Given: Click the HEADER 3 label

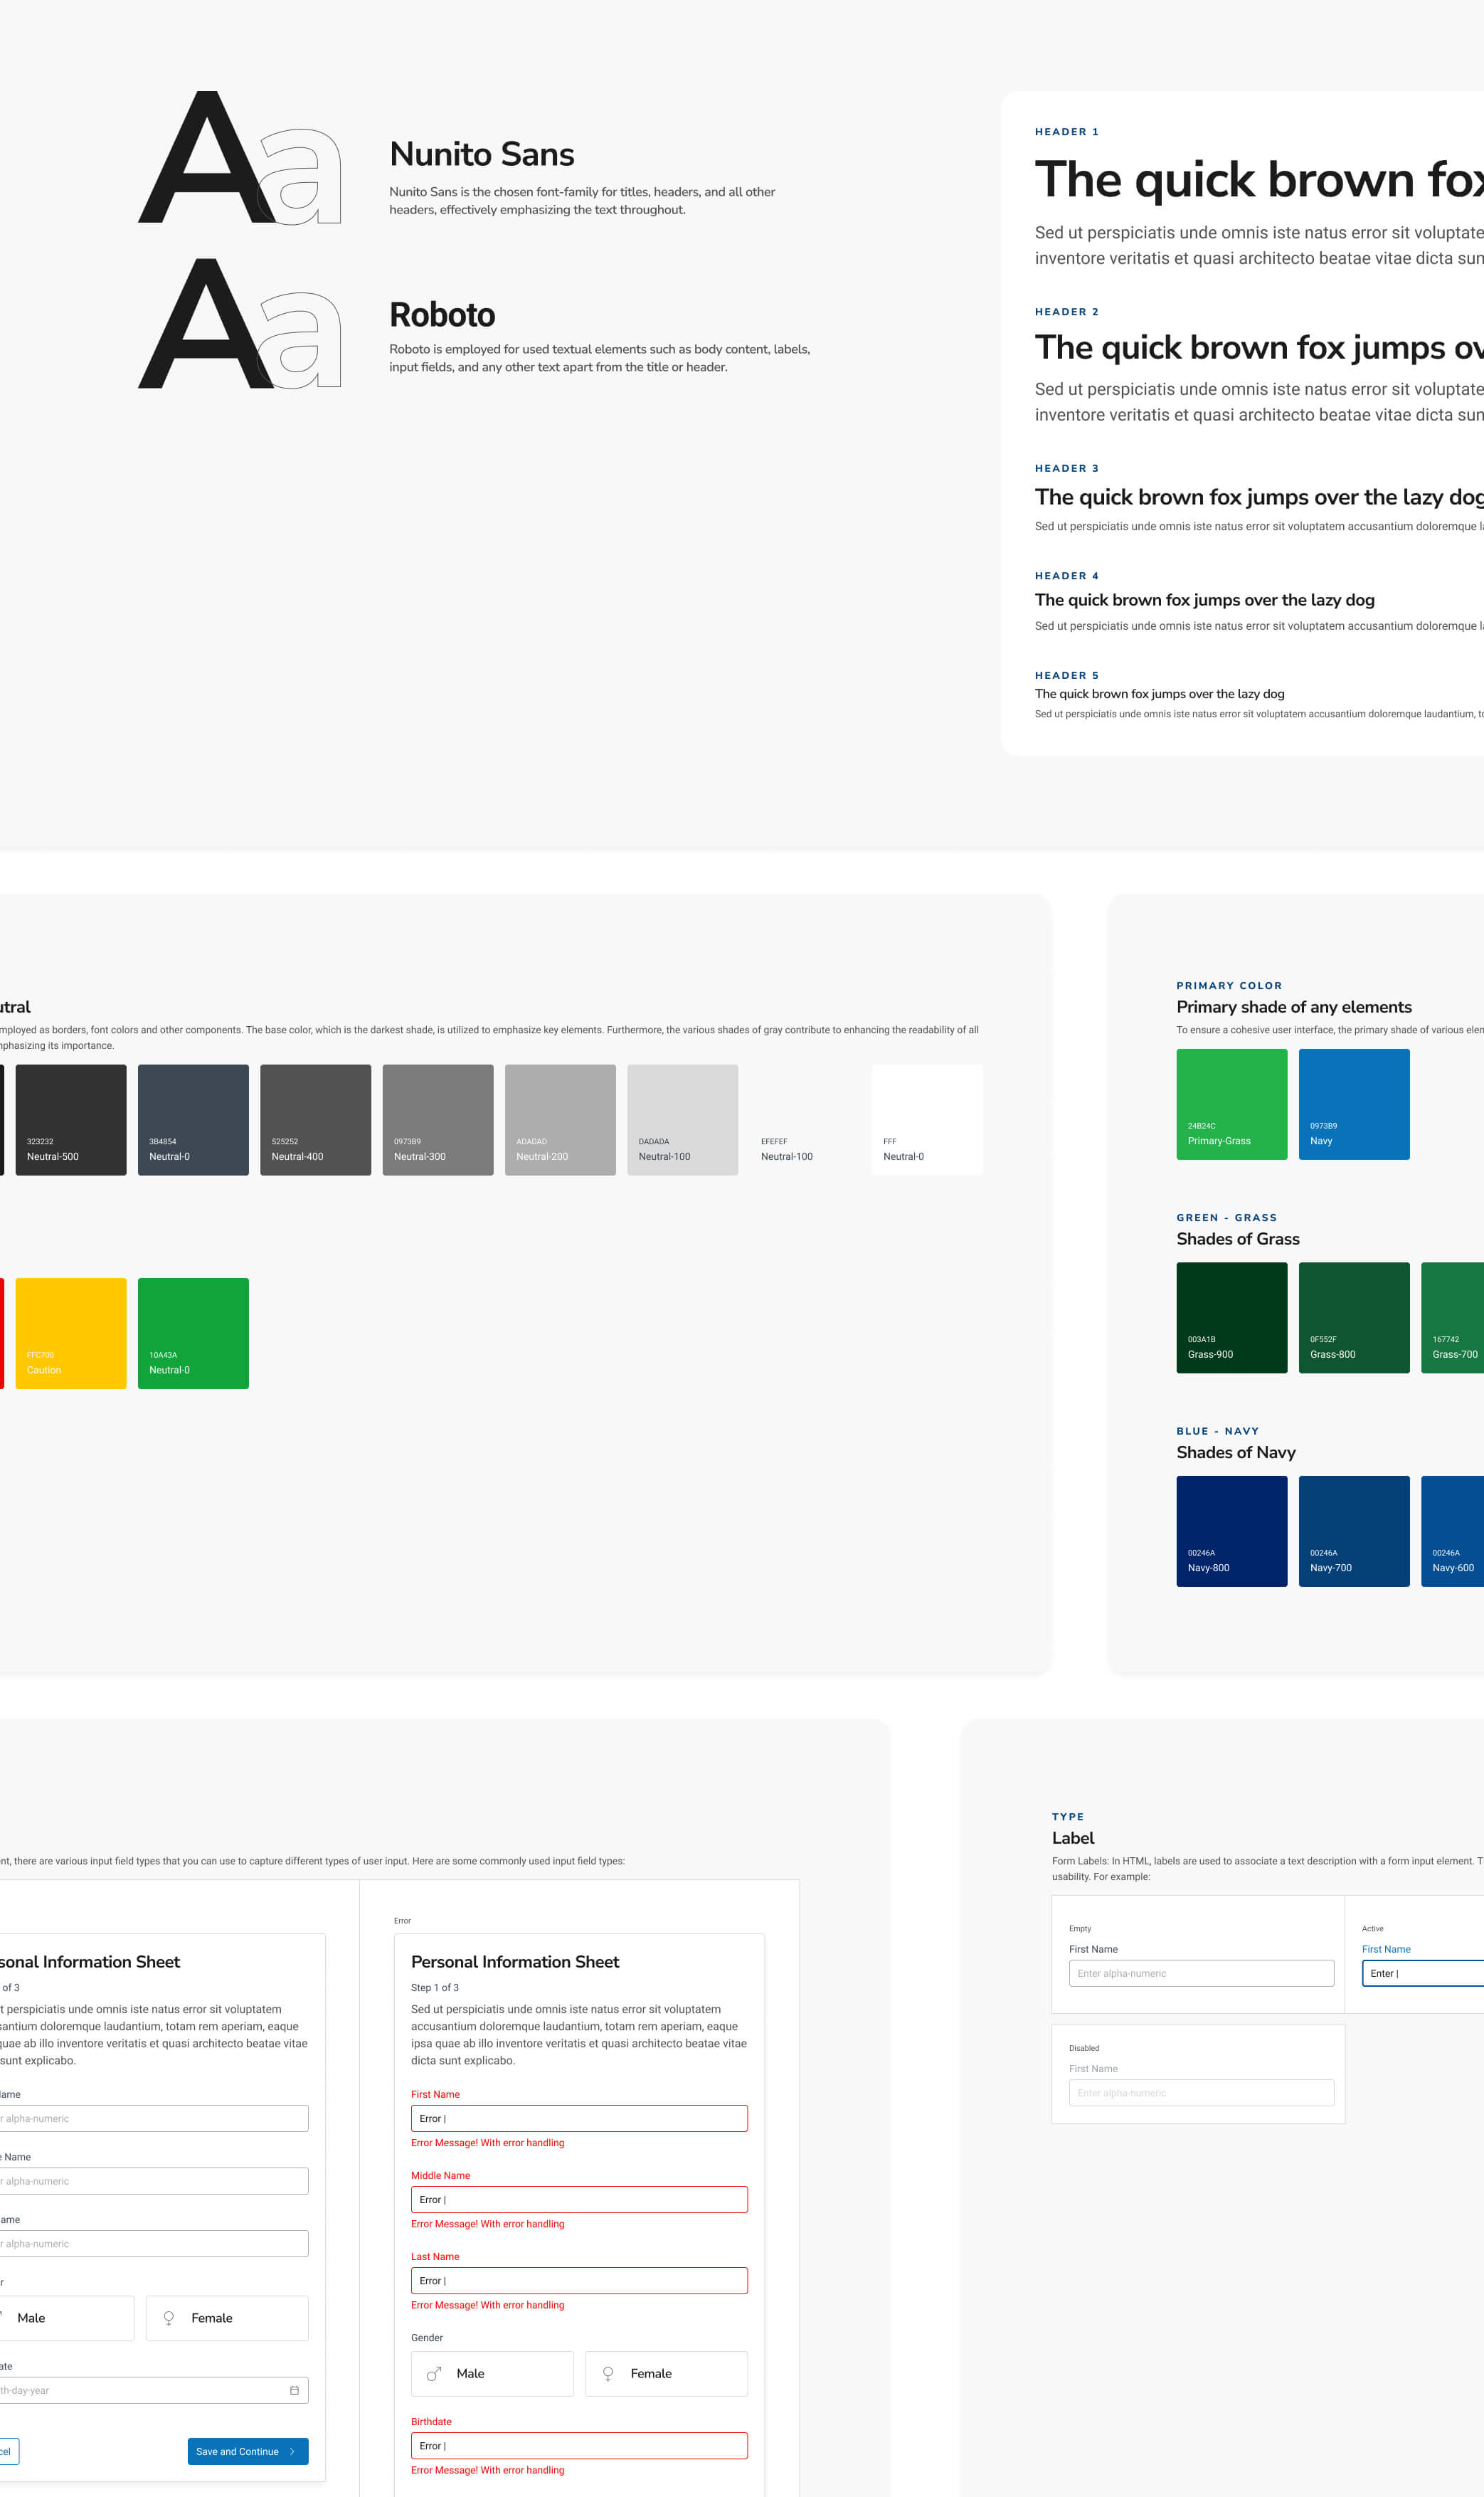Looking at the screenshot, I should click(x=1067, y=468).
